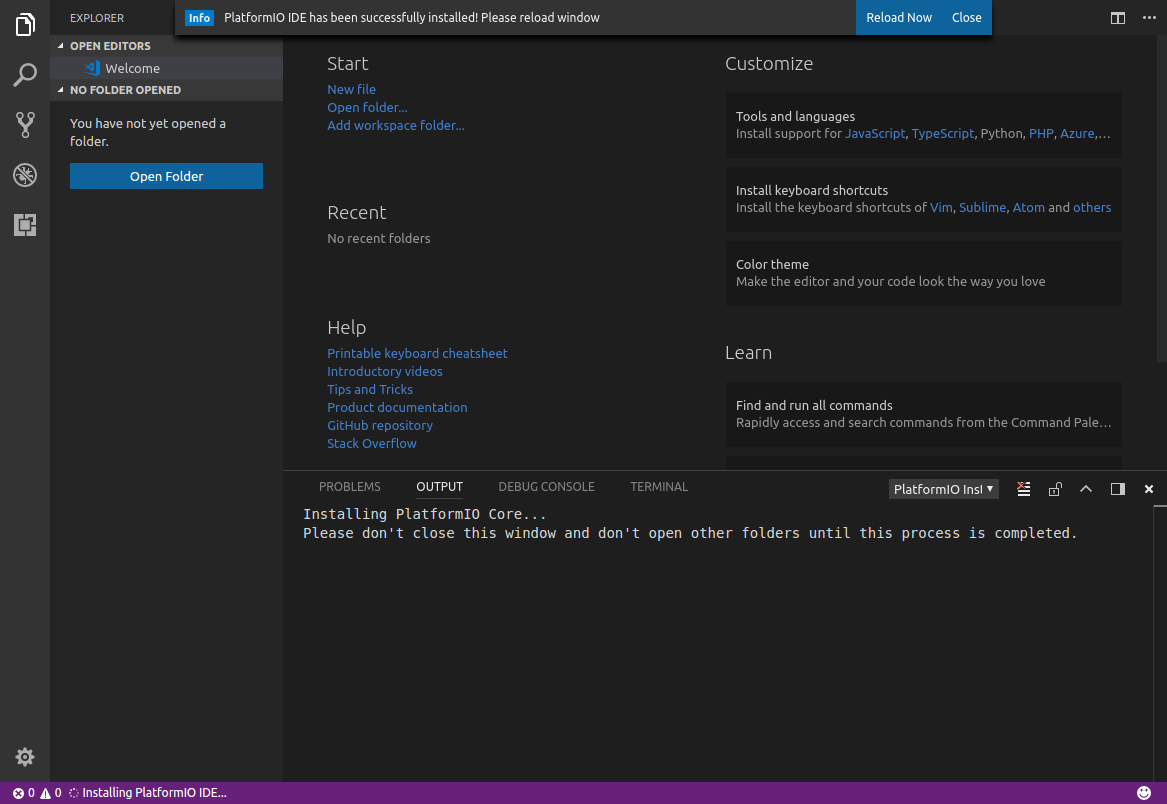Click the split editor icon
This screenshot has width=1167, height=804.
point(1118,18)
